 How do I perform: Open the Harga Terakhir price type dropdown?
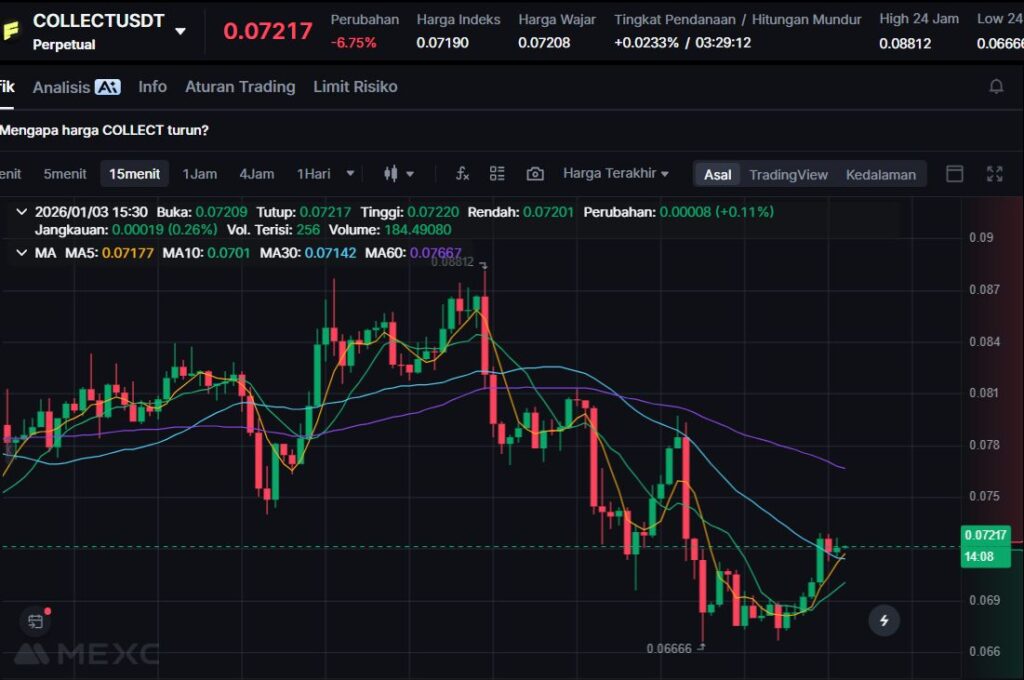615,174
